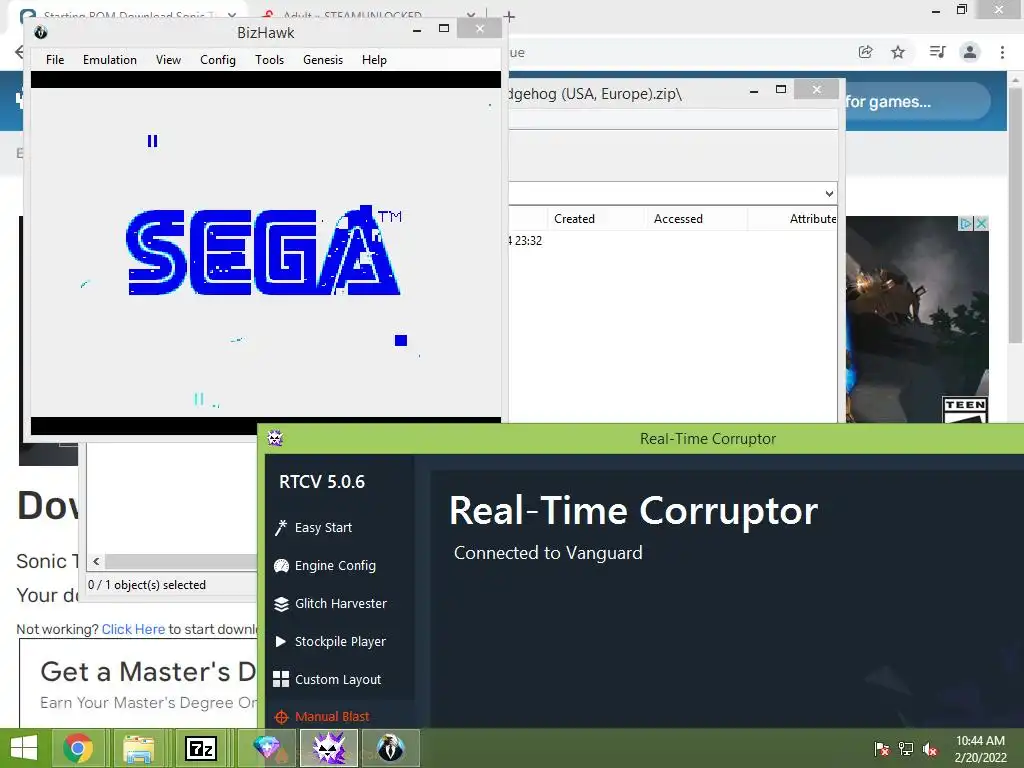
Task: Click the Click Here download link
Action: coord(133,629)
